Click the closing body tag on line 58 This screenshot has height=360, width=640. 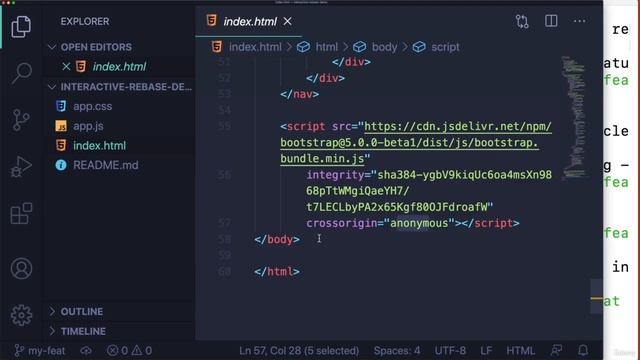click(277, 240)
